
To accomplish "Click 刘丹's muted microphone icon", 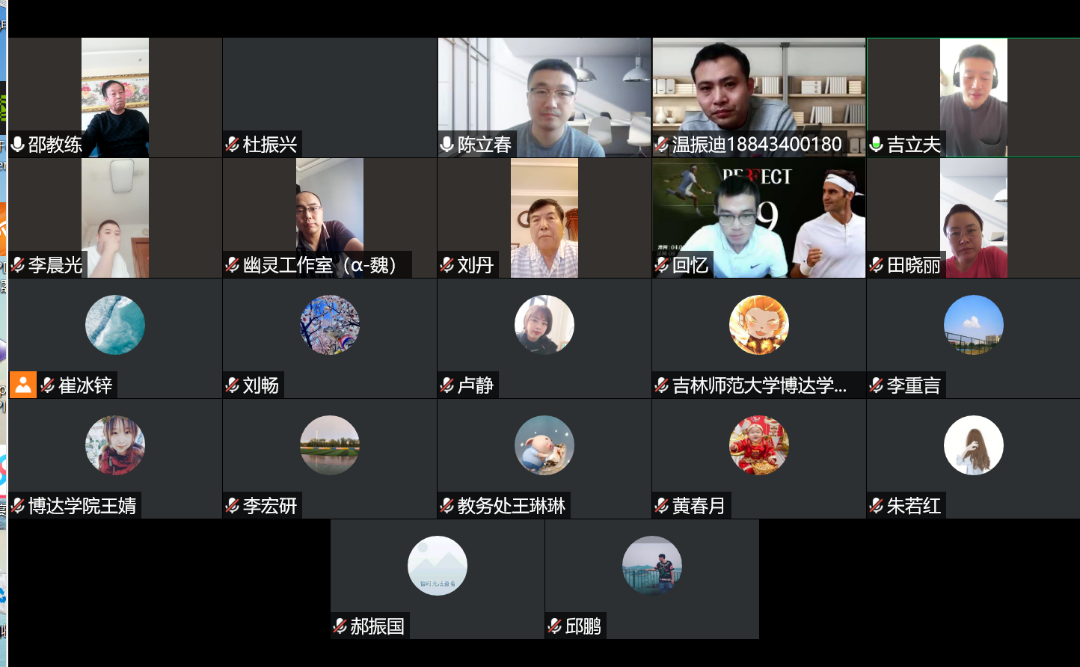I will pos(447,265).
